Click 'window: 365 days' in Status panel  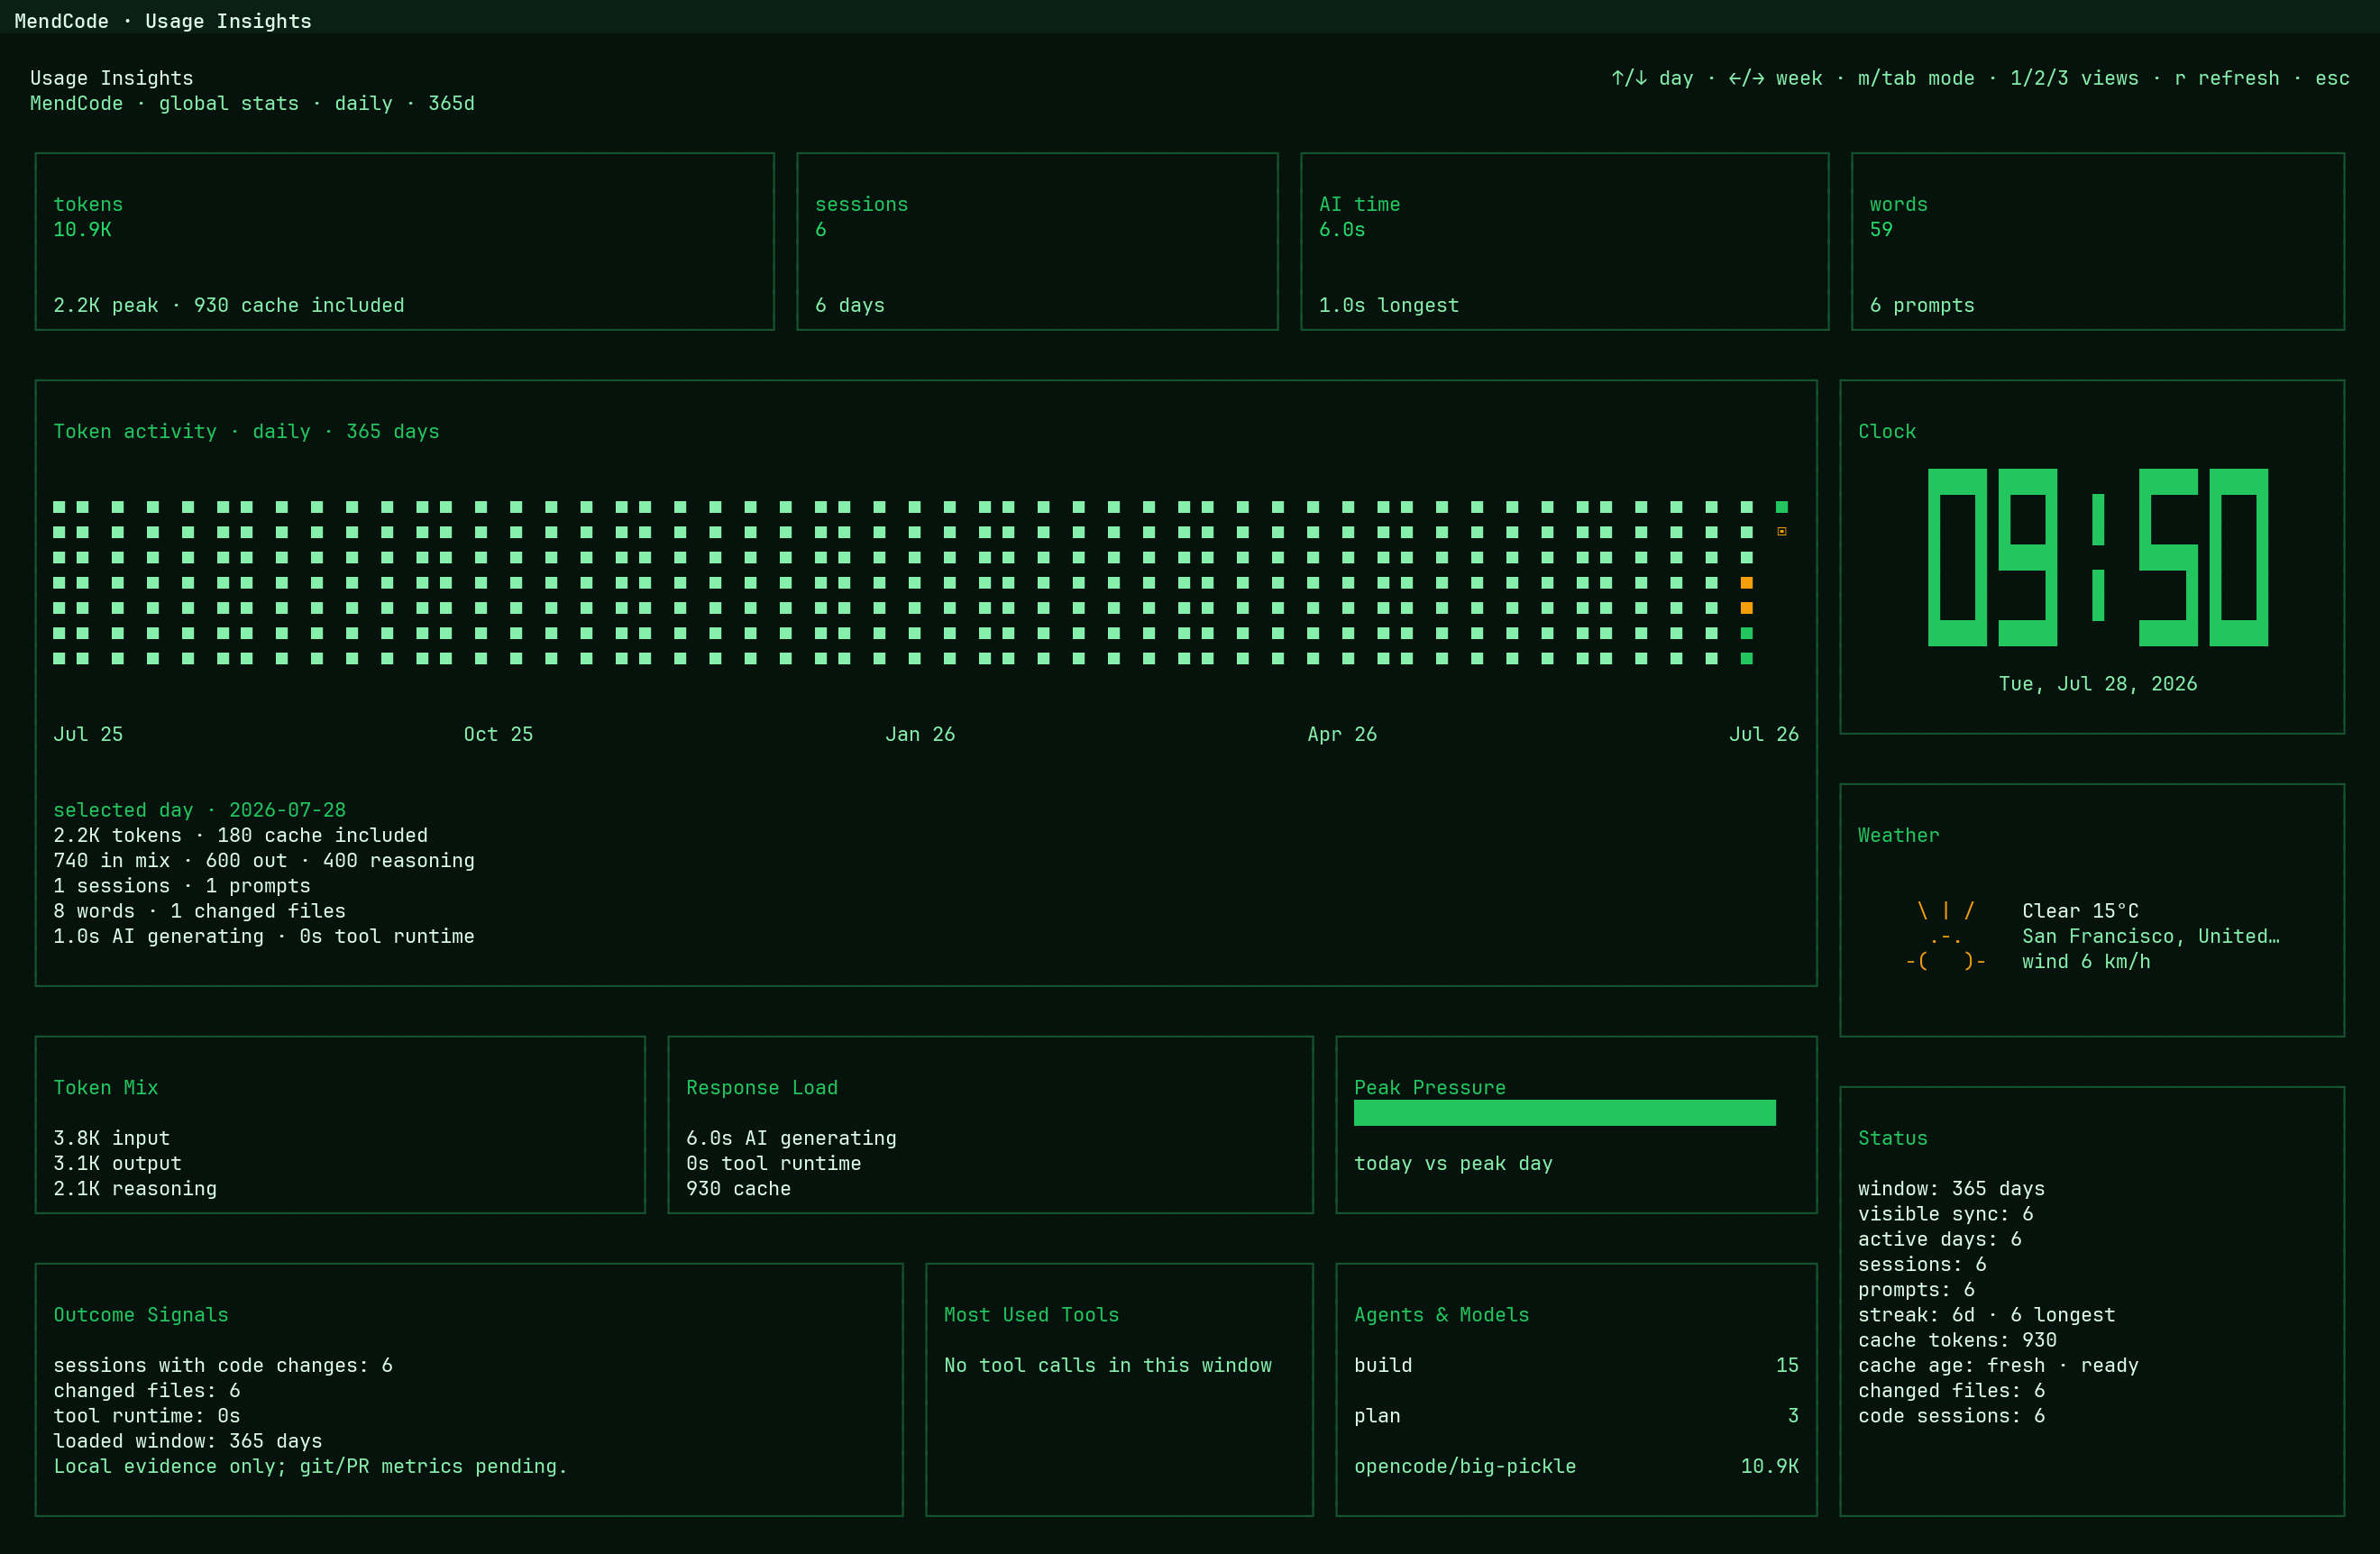click(1951, 1188)
